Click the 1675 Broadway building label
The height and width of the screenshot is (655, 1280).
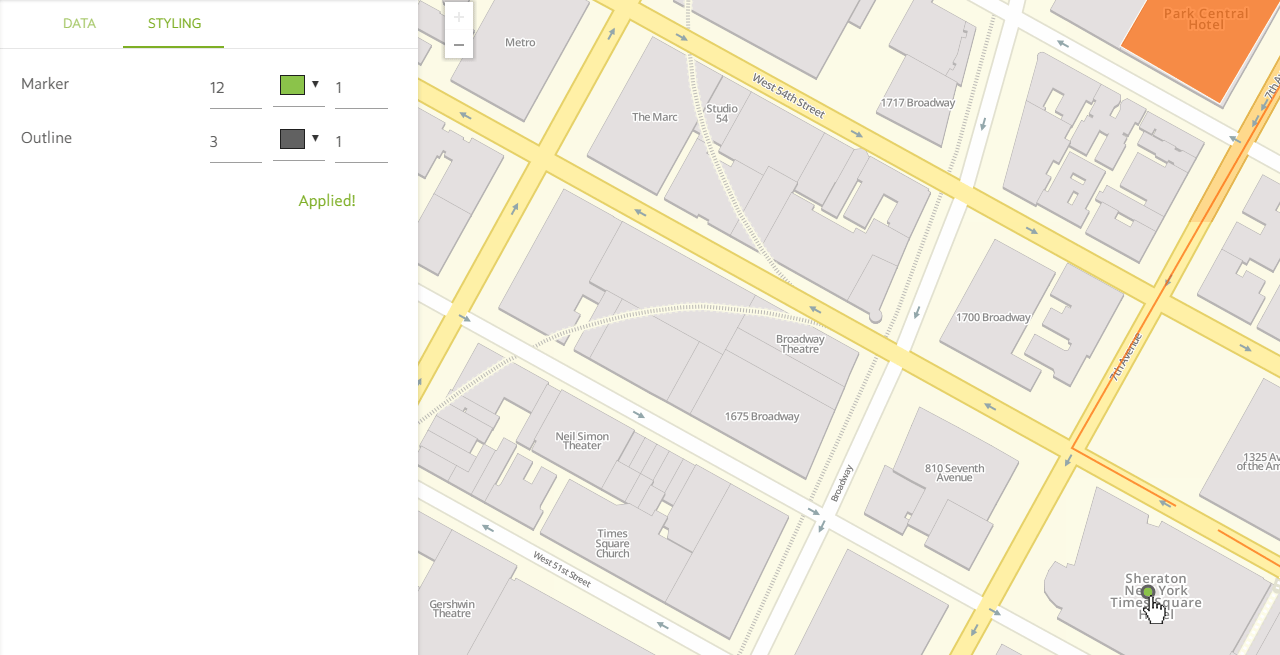[762, 416]
